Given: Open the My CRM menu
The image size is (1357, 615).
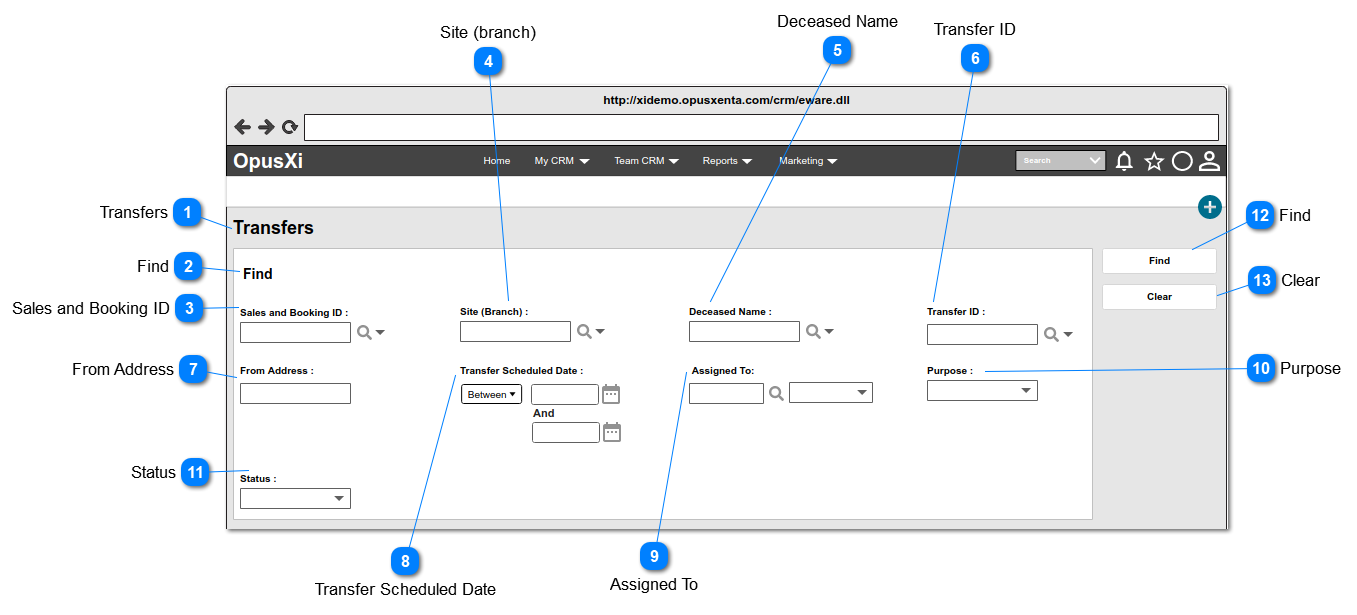Looking at the screenshot, I should [562, 161].
